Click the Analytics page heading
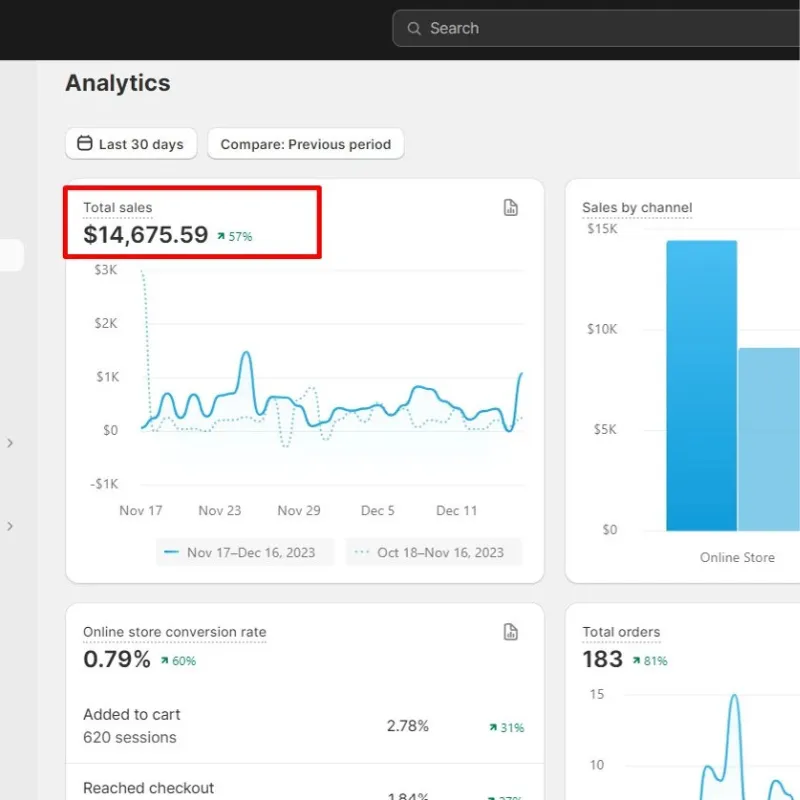 click(x=118, y=83)
